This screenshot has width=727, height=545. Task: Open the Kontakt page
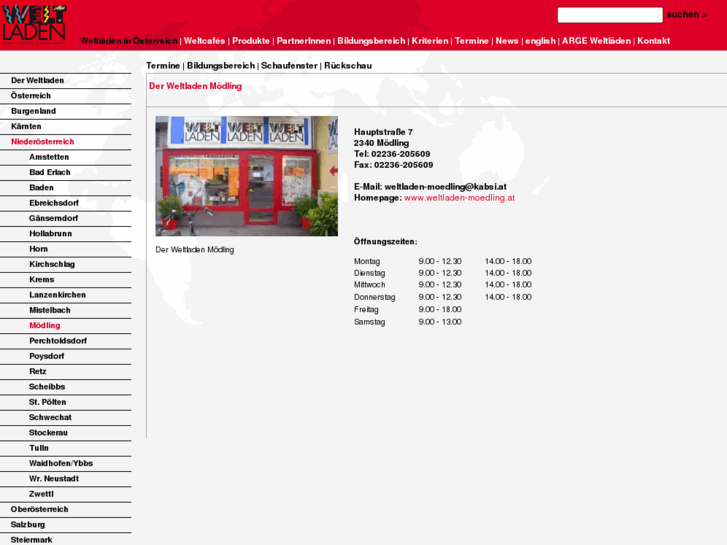(x=653, y=41)
